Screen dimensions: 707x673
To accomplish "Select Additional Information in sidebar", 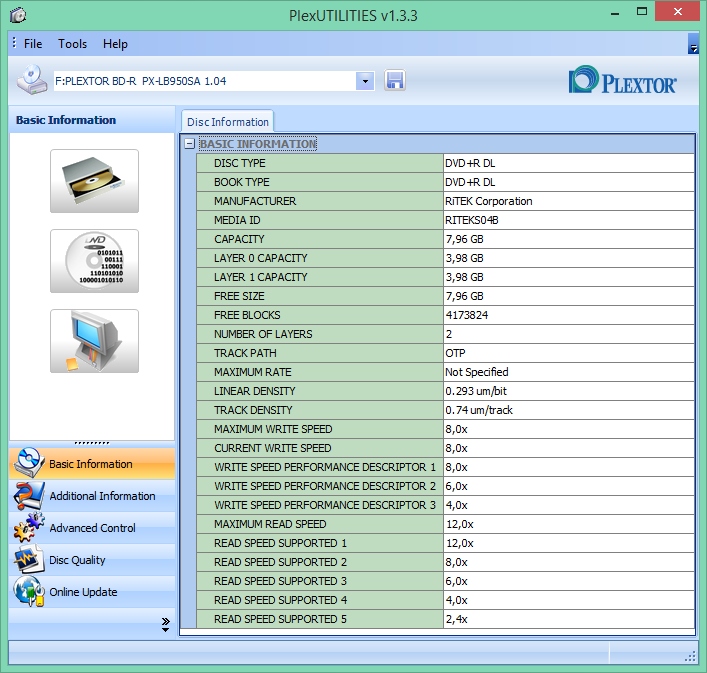I will pos(102,496).
